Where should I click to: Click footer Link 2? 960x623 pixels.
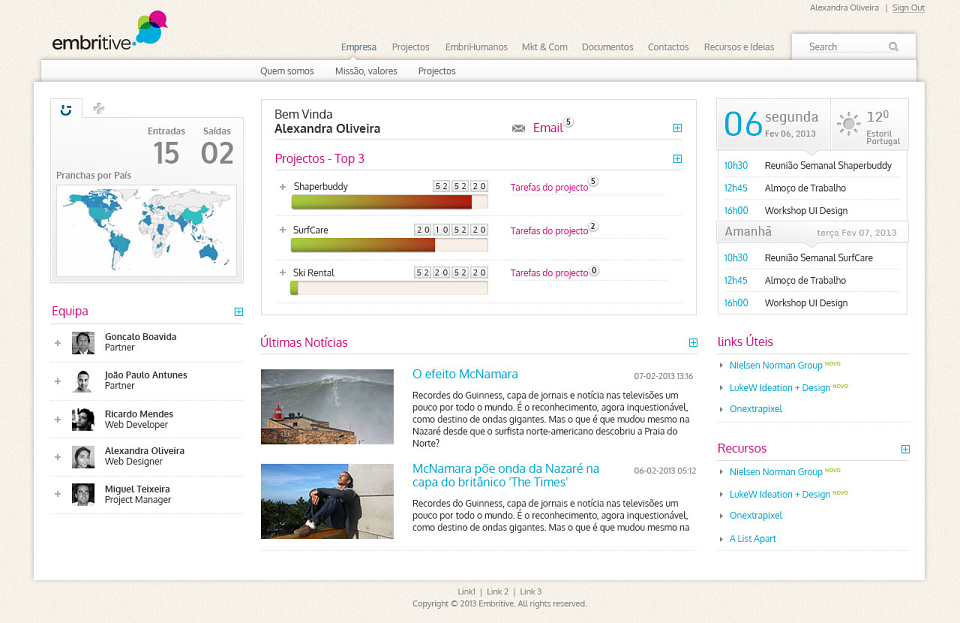click(x=497, y=592)
